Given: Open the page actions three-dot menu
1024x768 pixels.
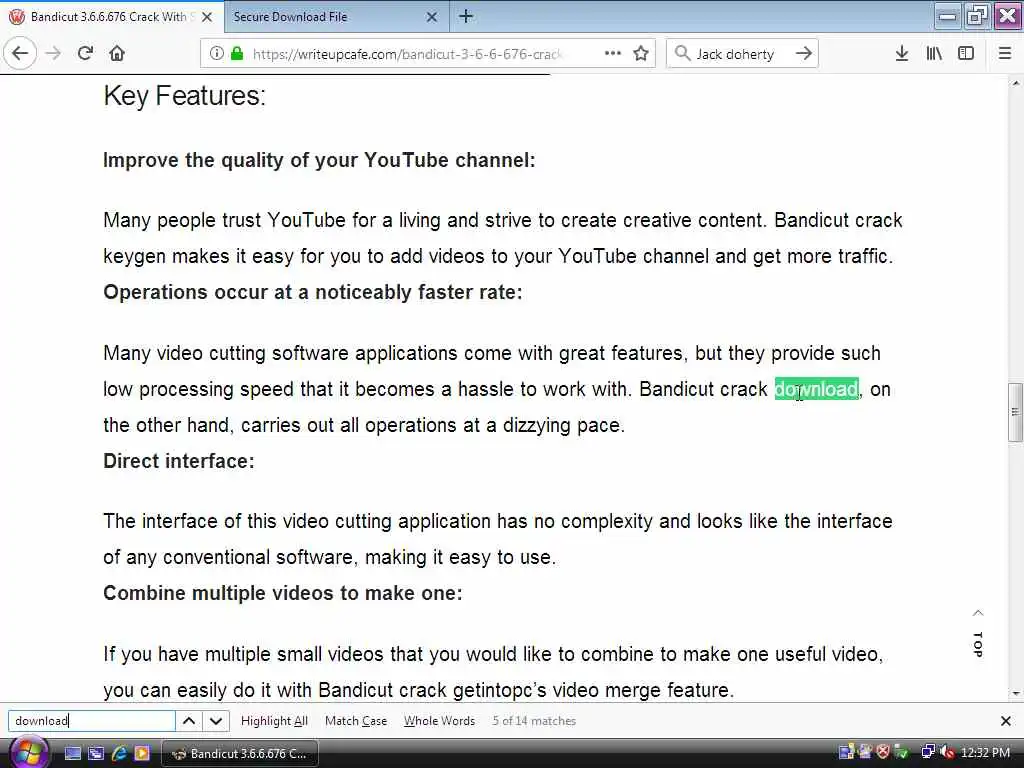Looking at the screenshot, I should (613, 54).
